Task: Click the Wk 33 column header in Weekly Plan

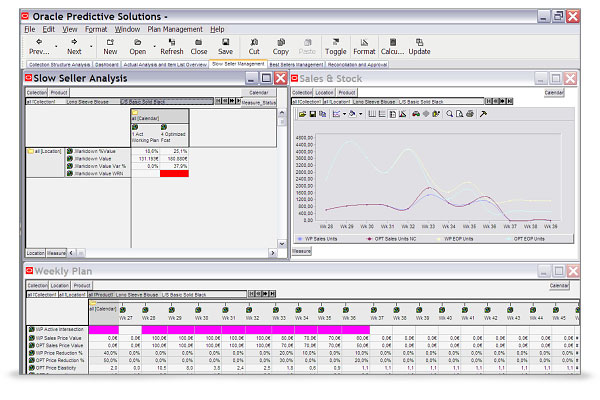Action: 279,313
